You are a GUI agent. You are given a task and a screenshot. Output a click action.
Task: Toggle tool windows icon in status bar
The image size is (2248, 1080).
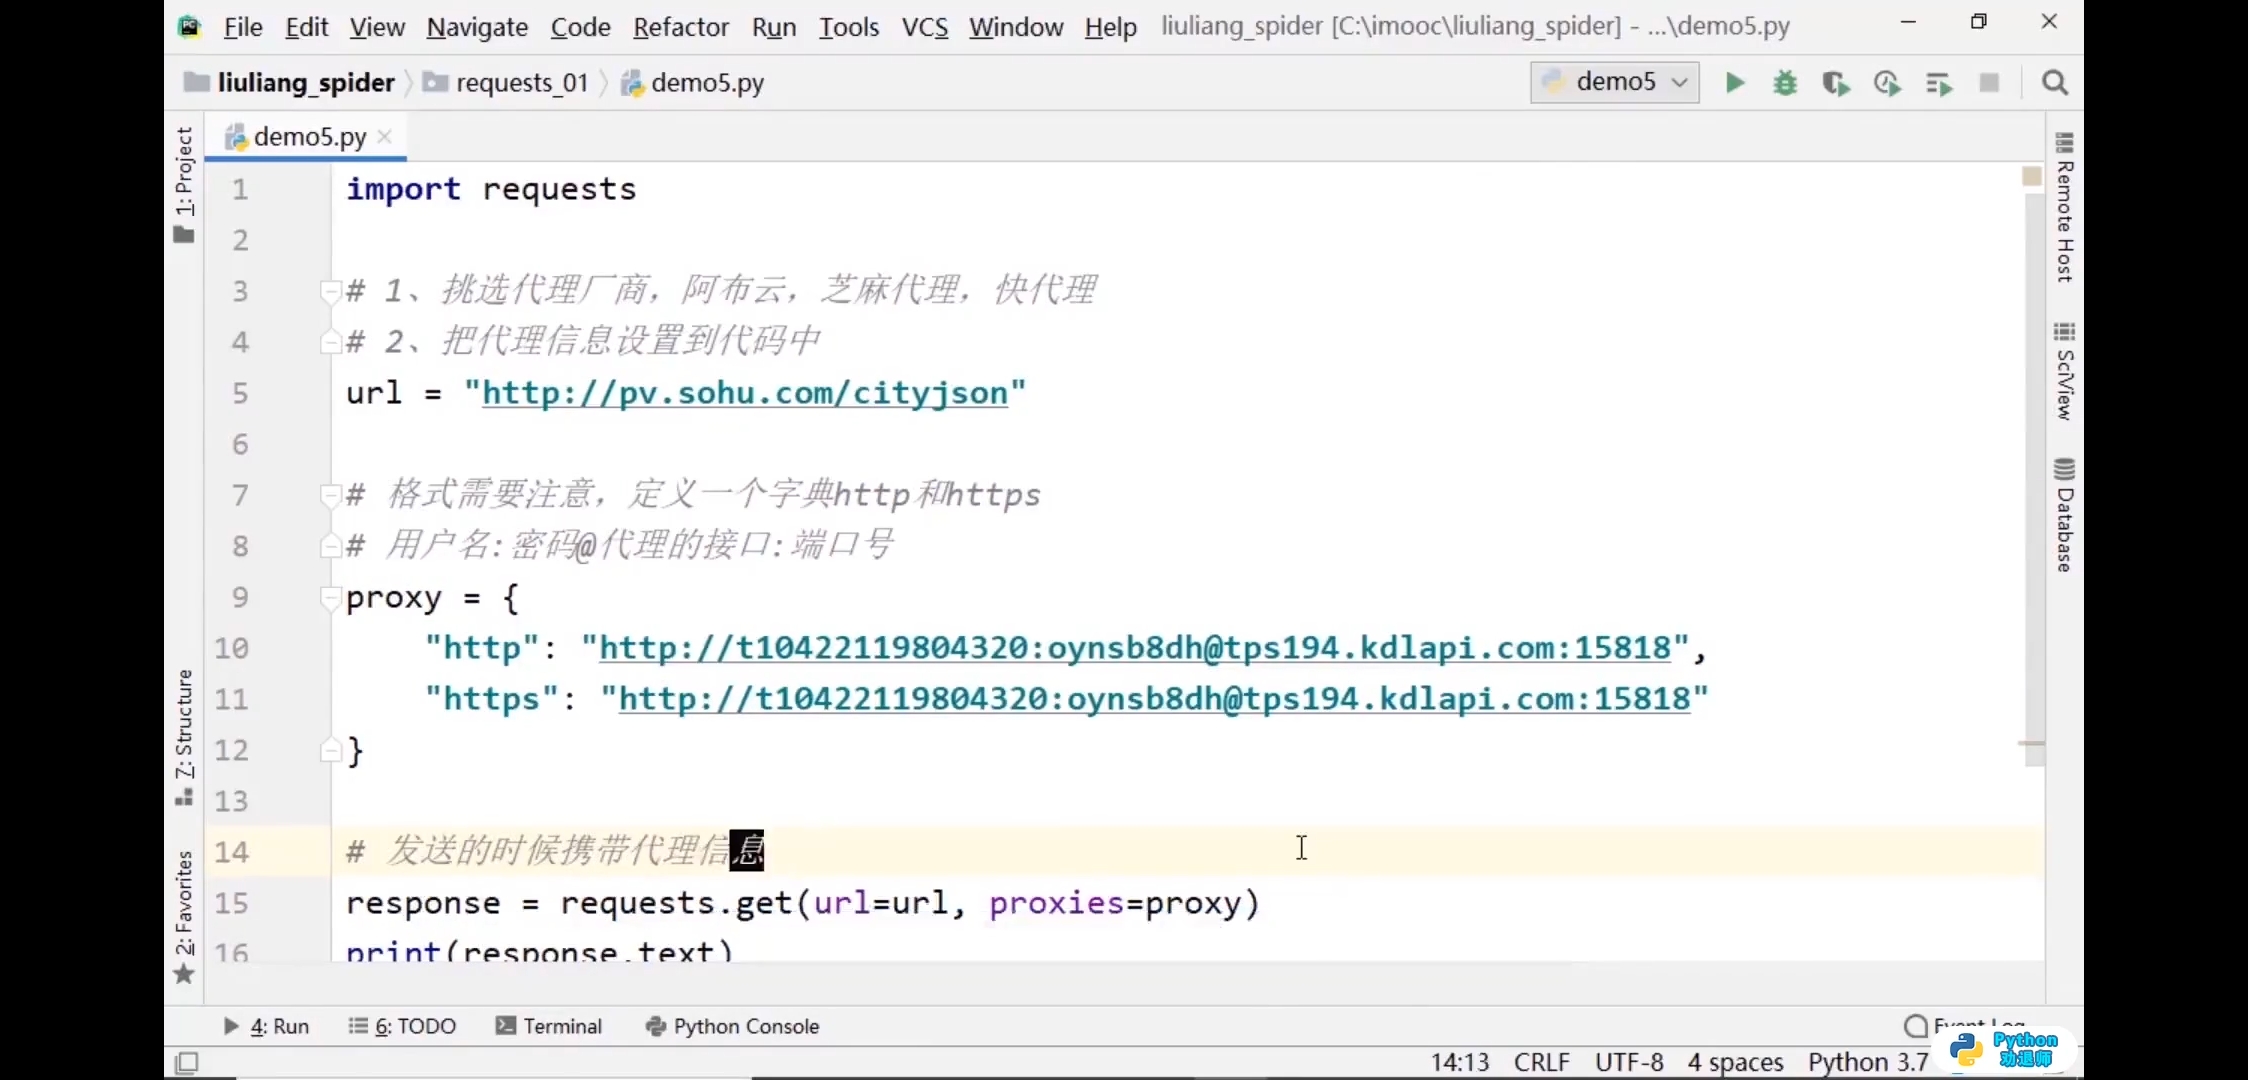(x=187, y=1062)
